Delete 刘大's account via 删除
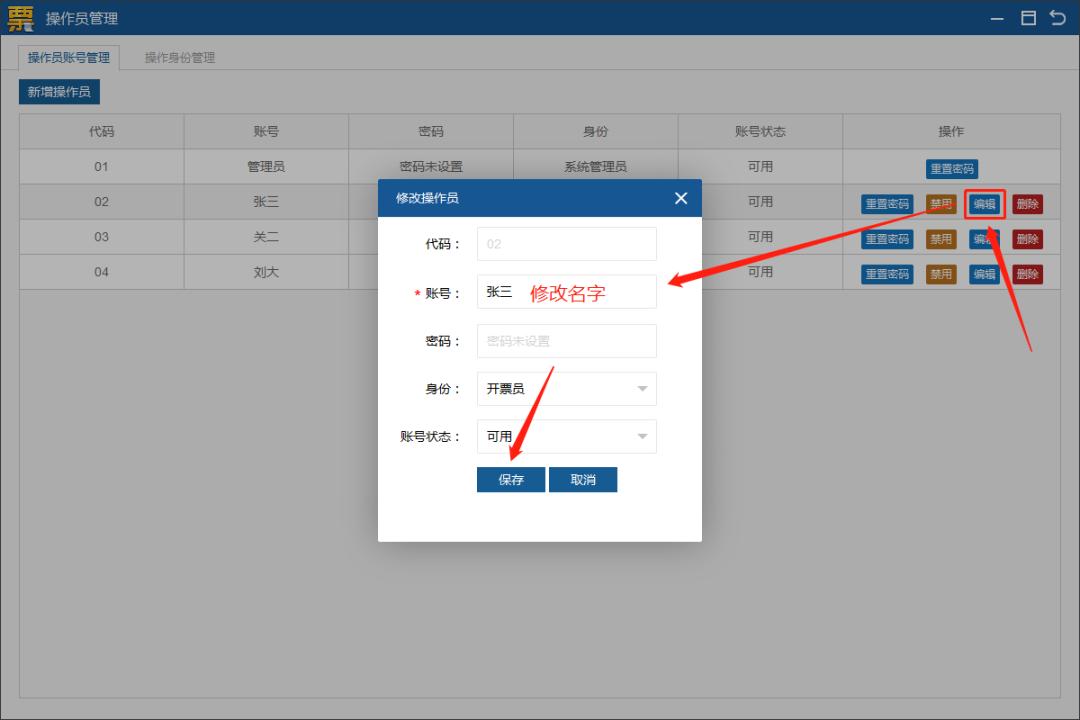 pos(1027,274)
